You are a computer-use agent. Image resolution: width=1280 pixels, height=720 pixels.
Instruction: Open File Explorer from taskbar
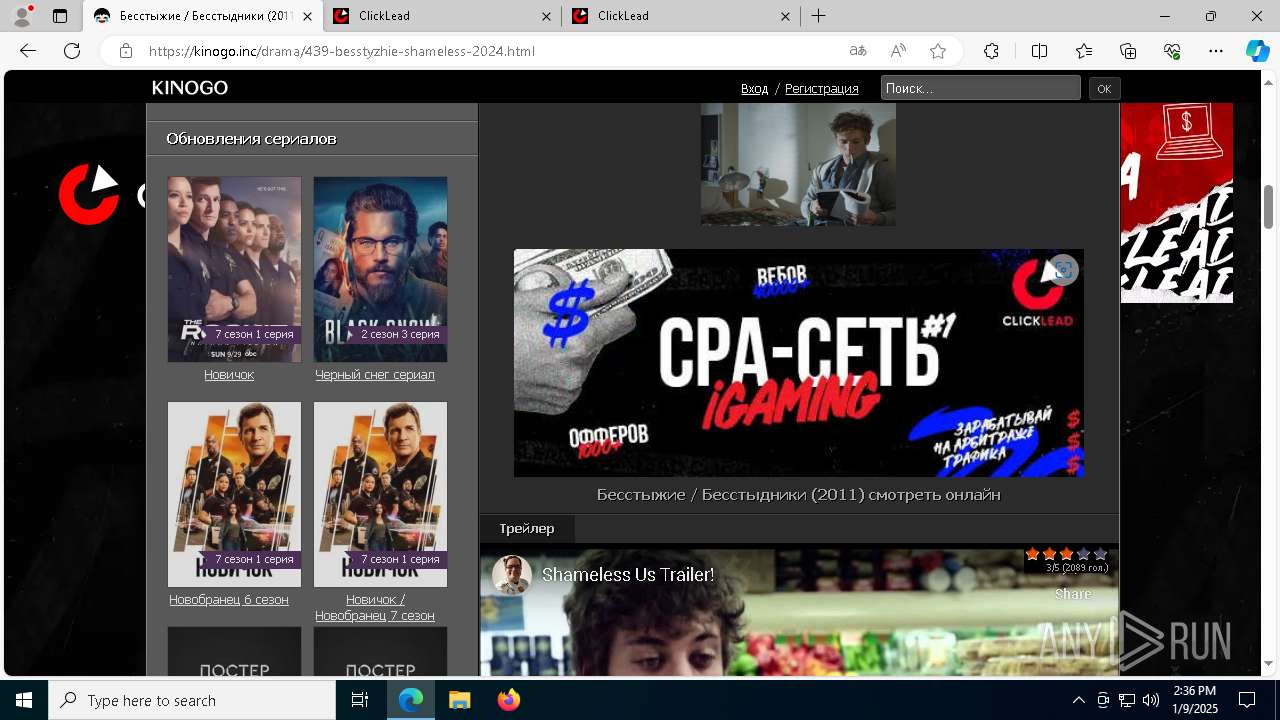(x=459, y=700)
